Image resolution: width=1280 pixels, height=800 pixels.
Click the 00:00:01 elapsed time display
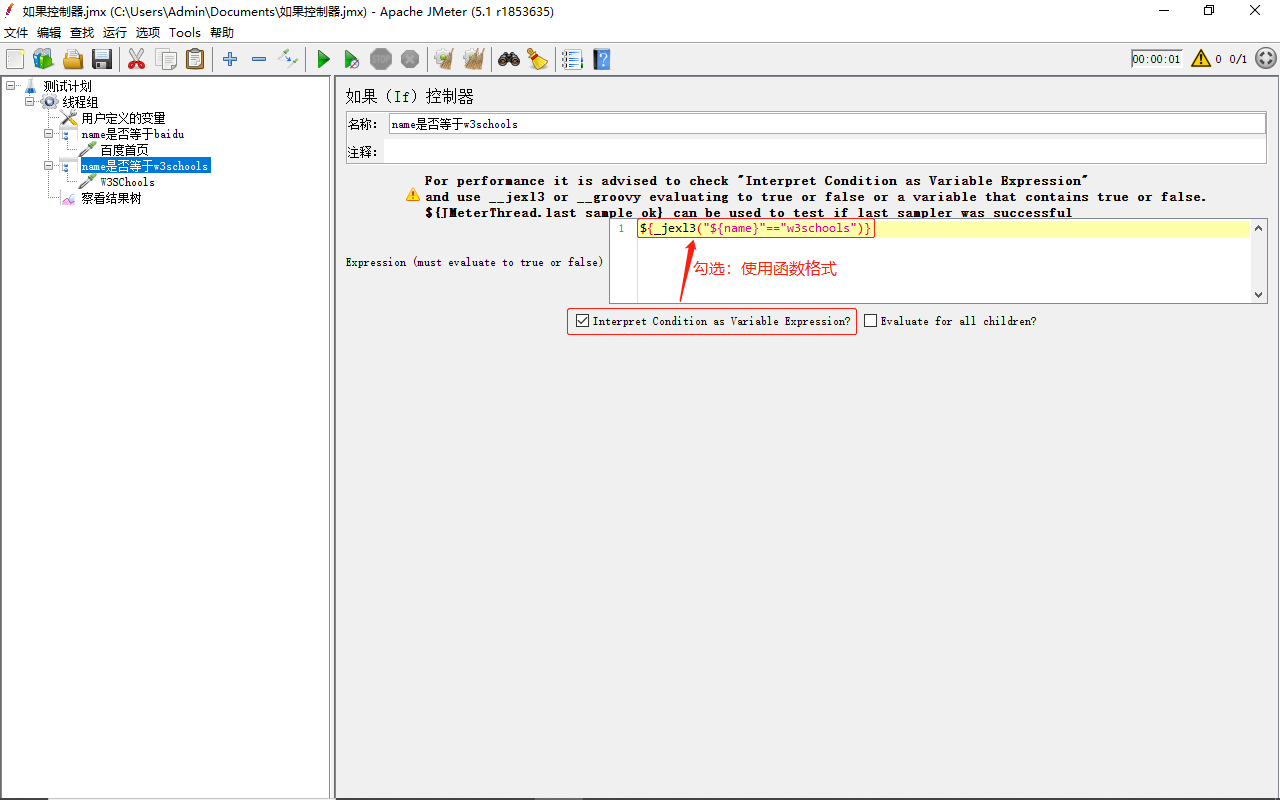tap(1157, 59)
